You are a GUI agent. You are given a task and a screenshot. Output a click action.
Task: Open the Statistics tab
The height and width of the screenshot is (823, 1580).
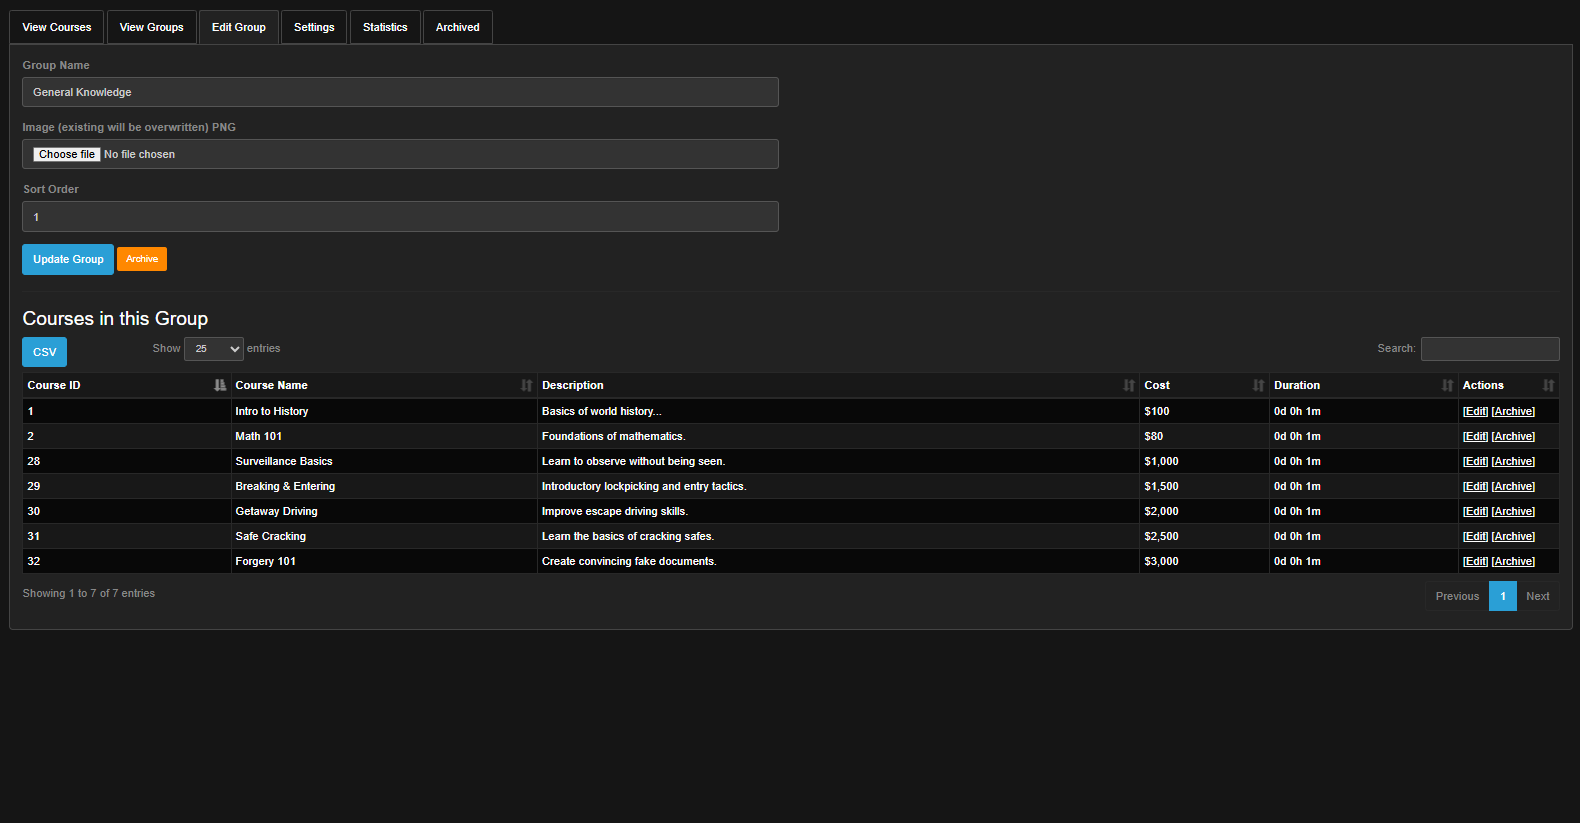tap(385, 27)
